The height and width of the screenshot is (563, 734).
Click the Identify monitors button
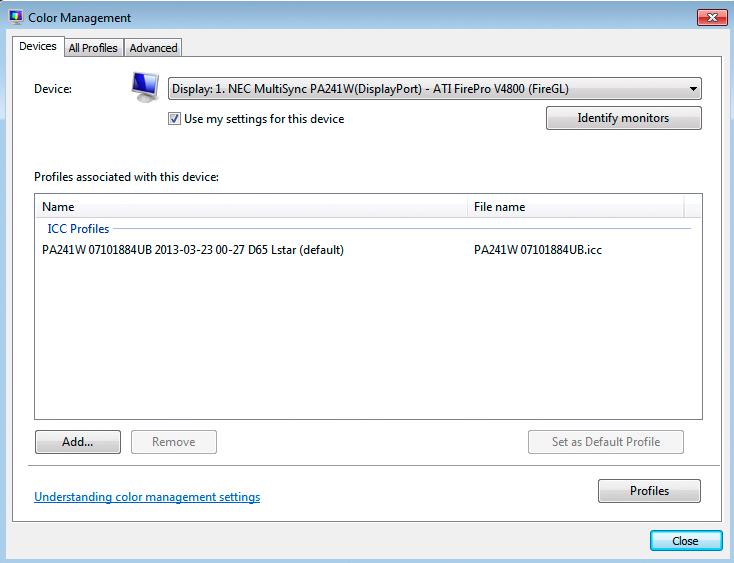tap(624, 118)
